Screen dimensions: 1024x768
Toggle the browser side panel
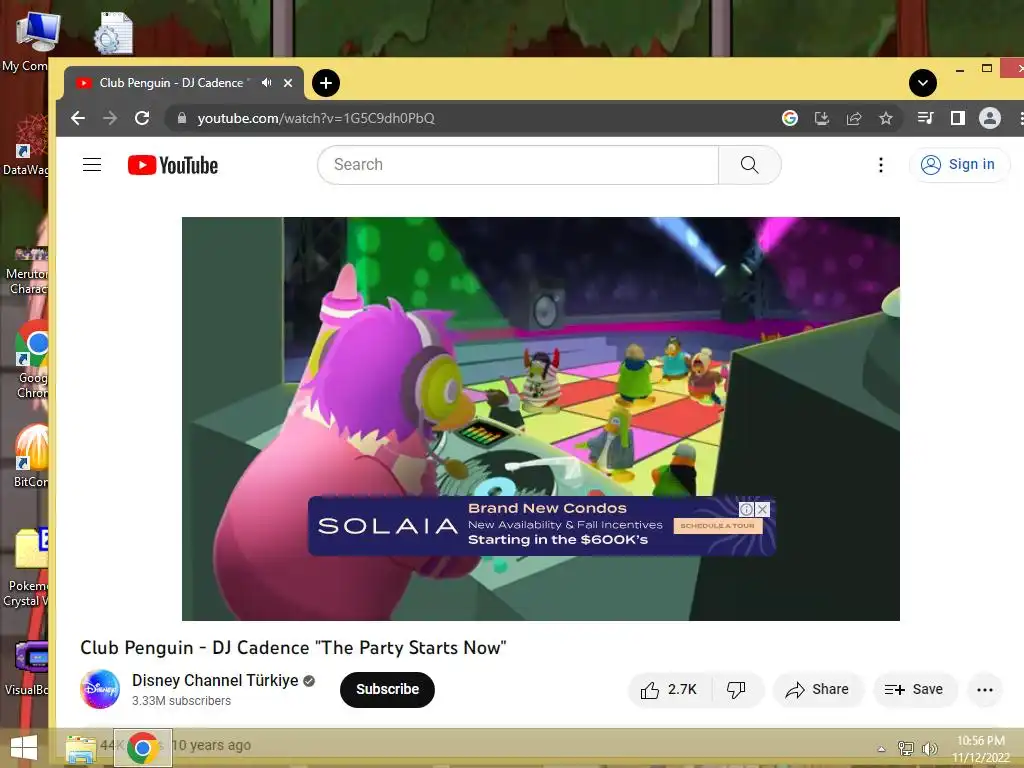pyautogui.click(x=957, y=118)
